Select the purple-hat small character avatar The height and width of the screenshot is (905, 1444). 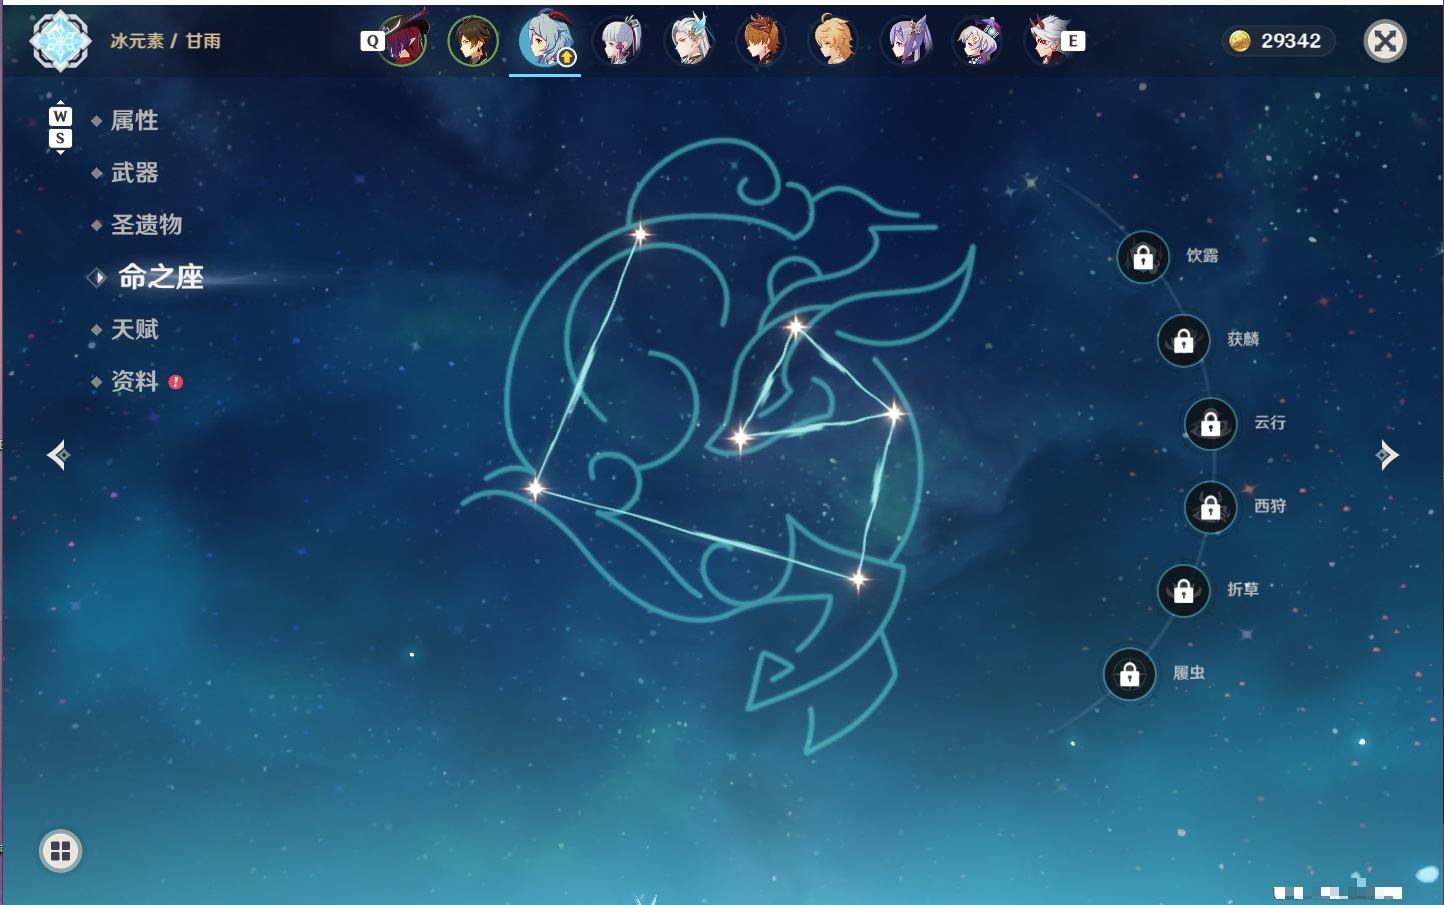pos(978,41)
